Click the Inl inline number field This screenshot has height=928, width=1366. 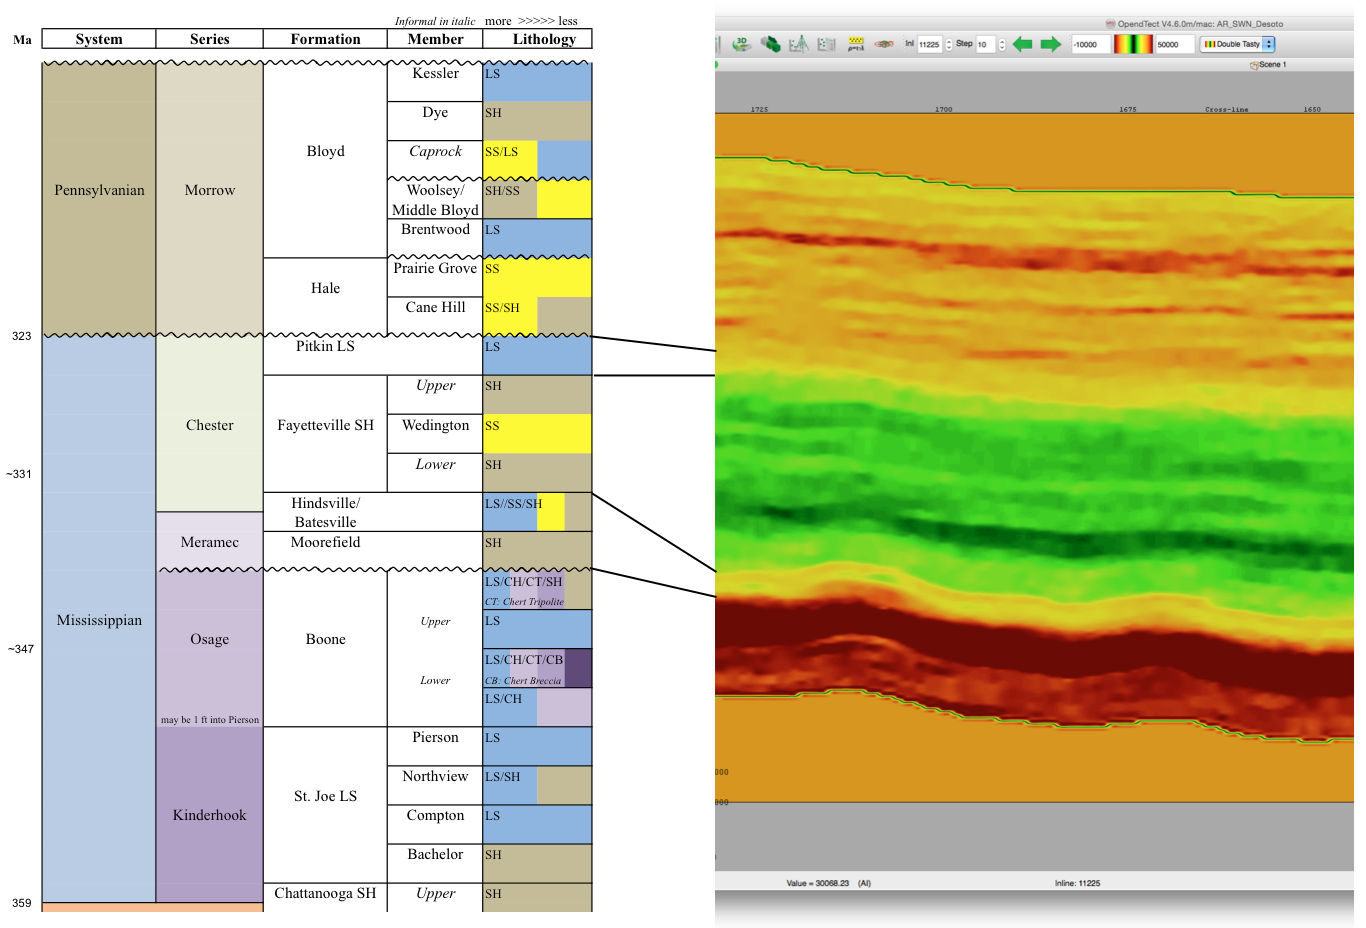click(x=930, y=44)
